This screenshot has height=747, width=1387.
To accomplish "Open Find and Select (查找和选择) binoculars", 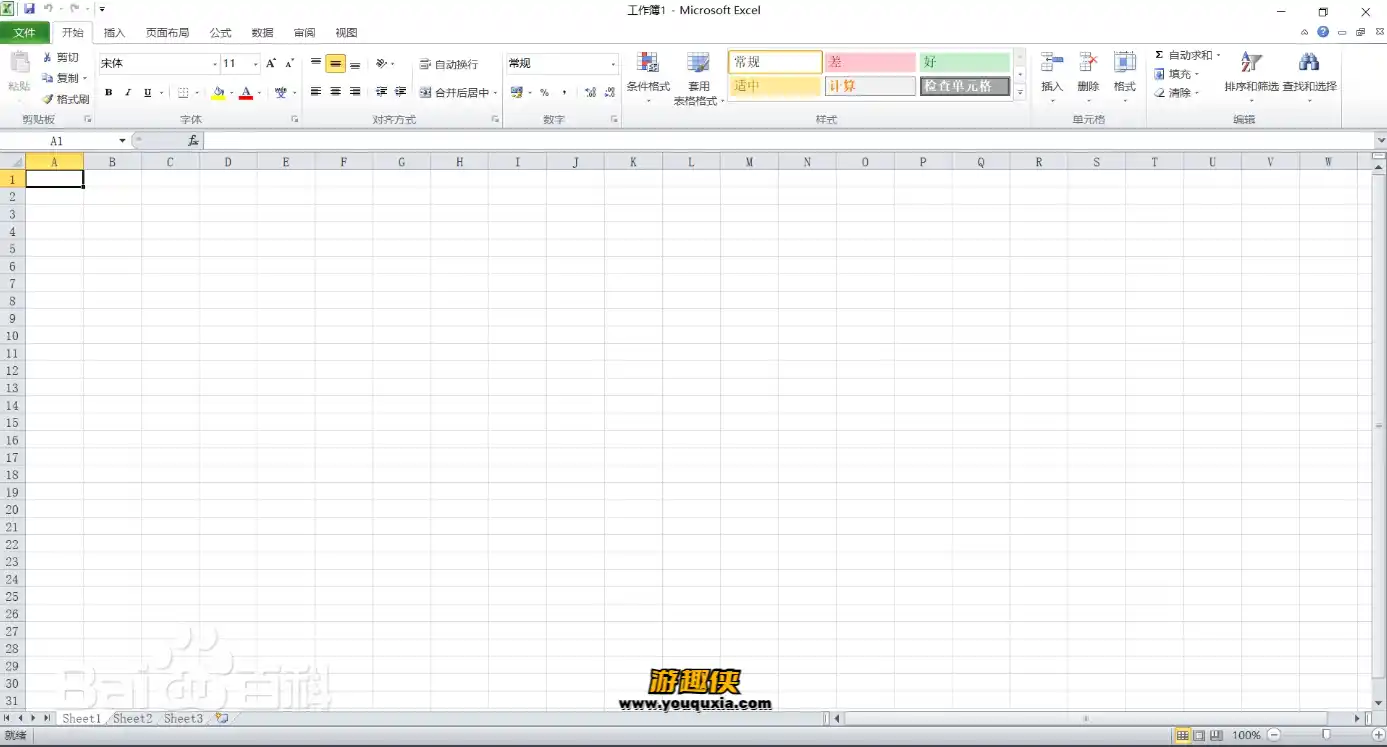I will 1309,75.
